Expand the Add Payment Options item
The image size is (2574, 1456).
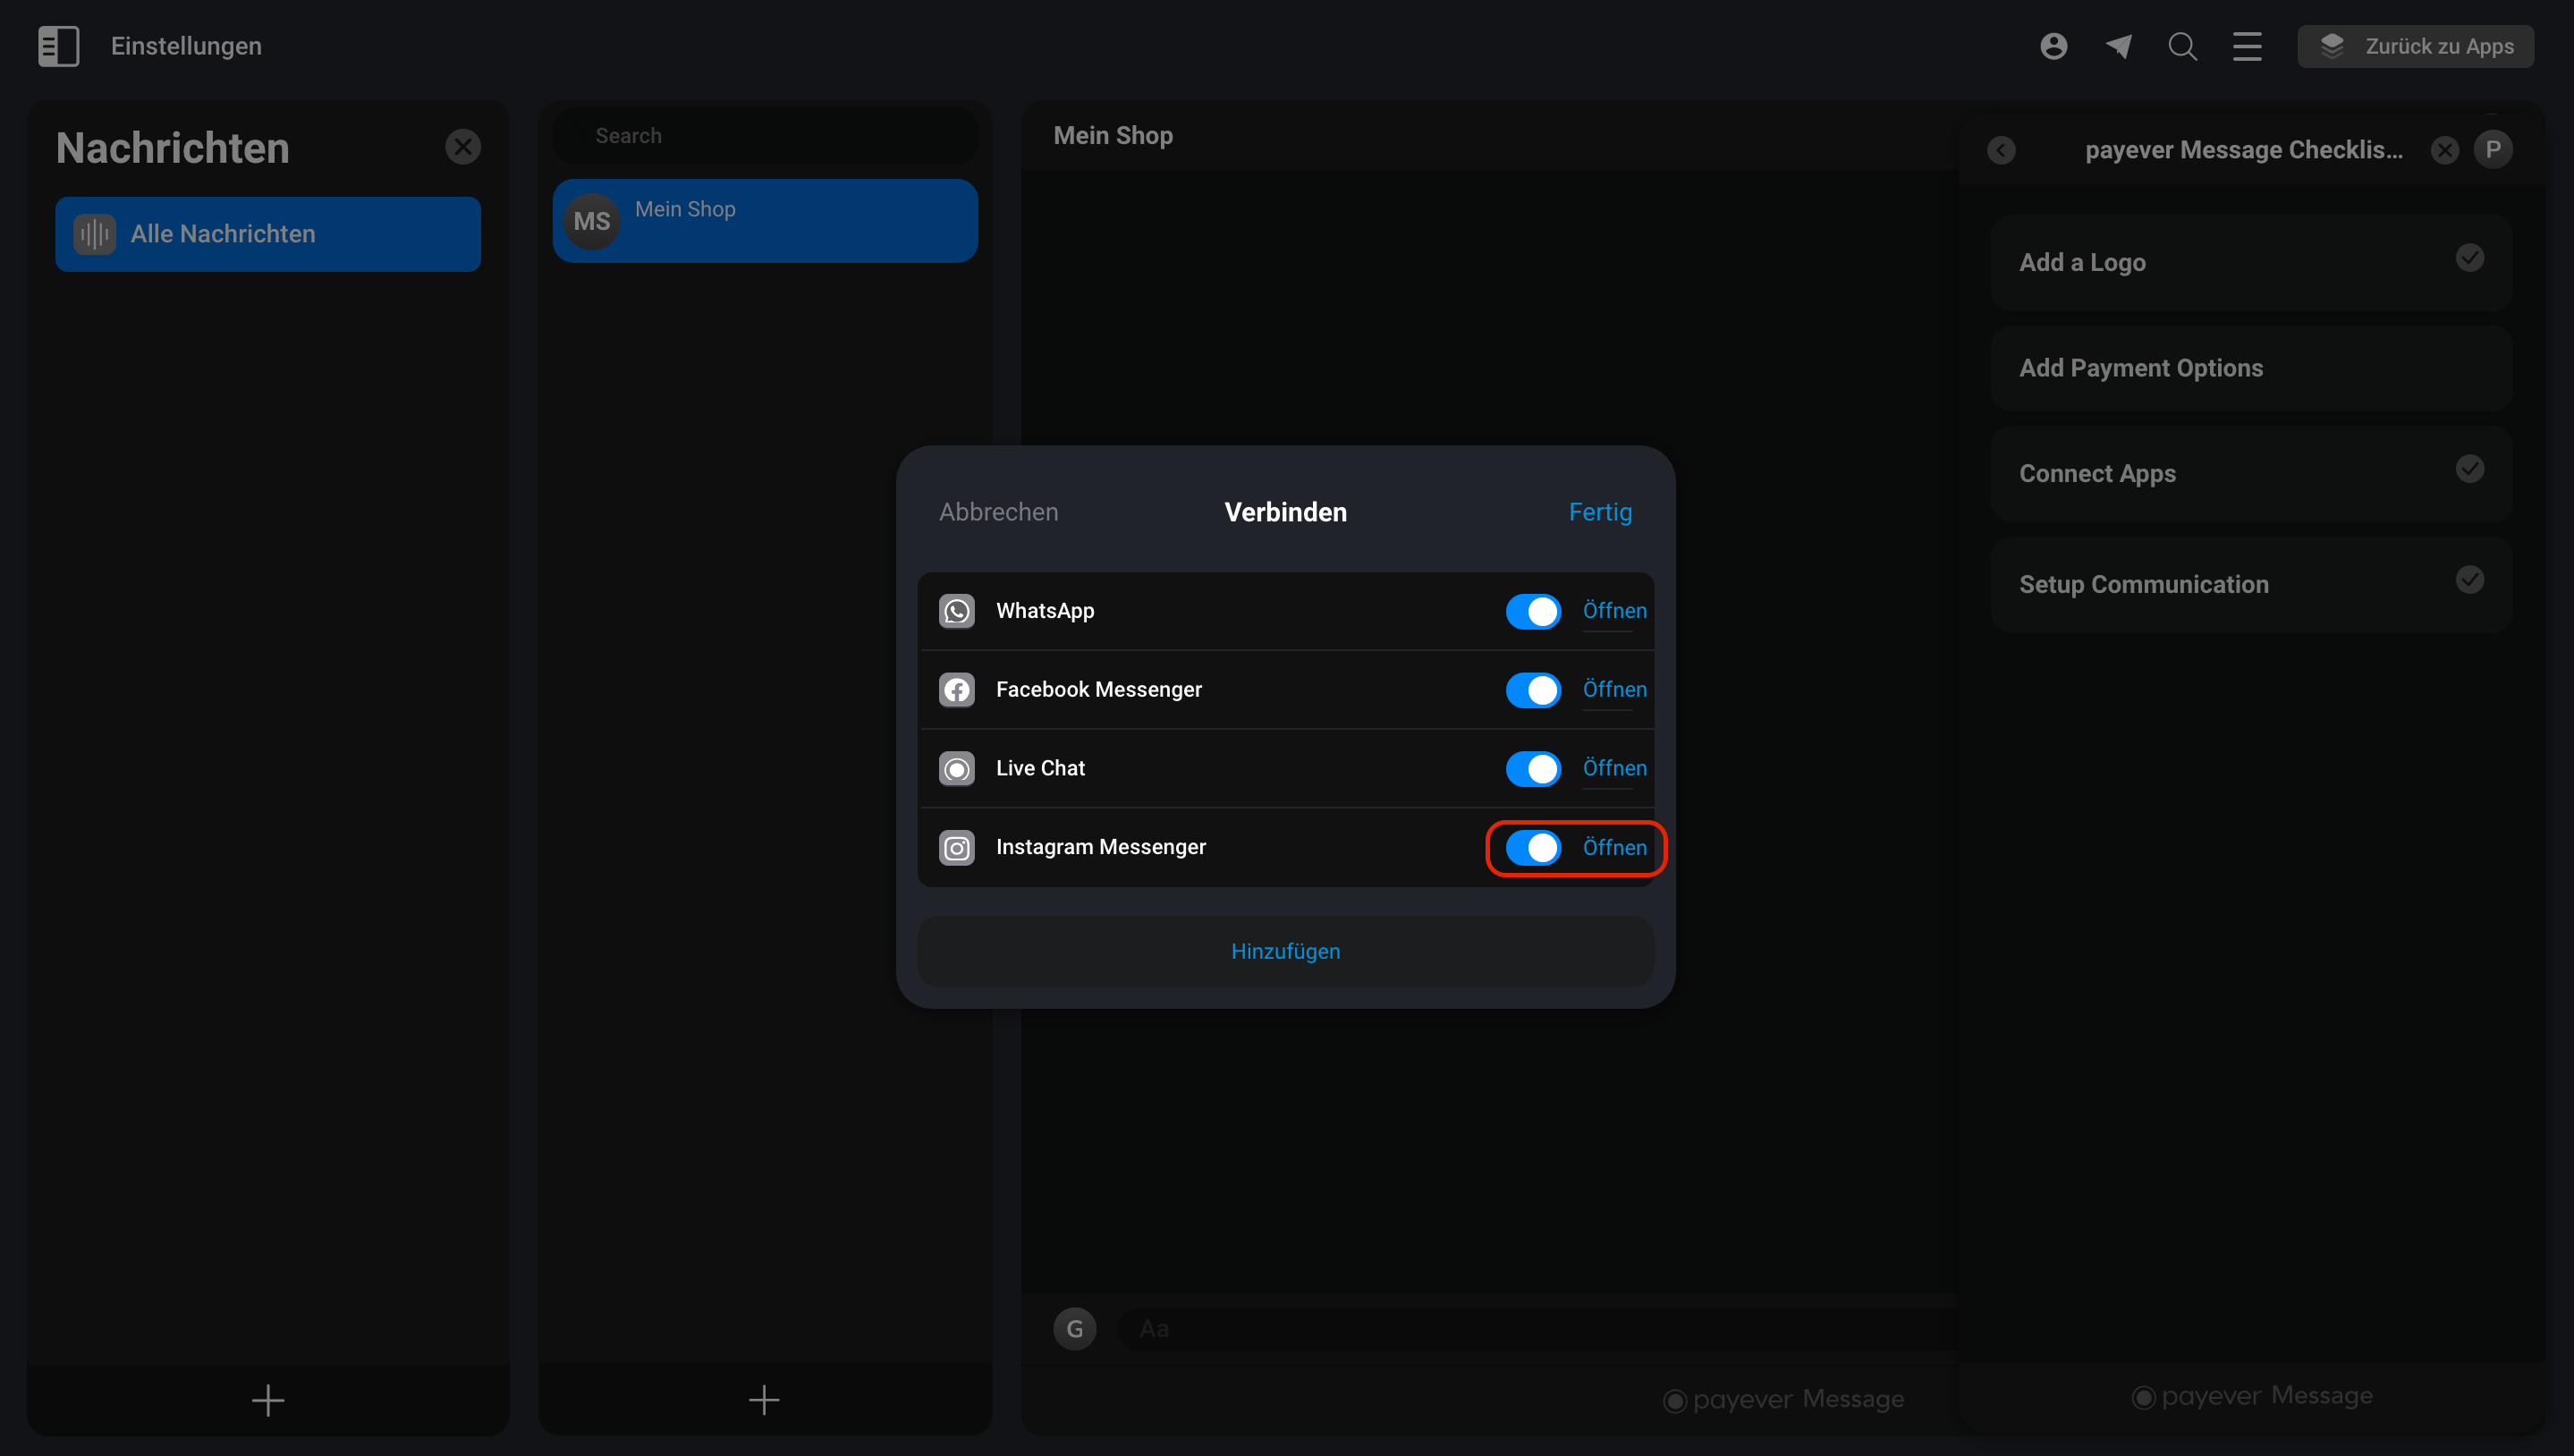pos(2251,368)
